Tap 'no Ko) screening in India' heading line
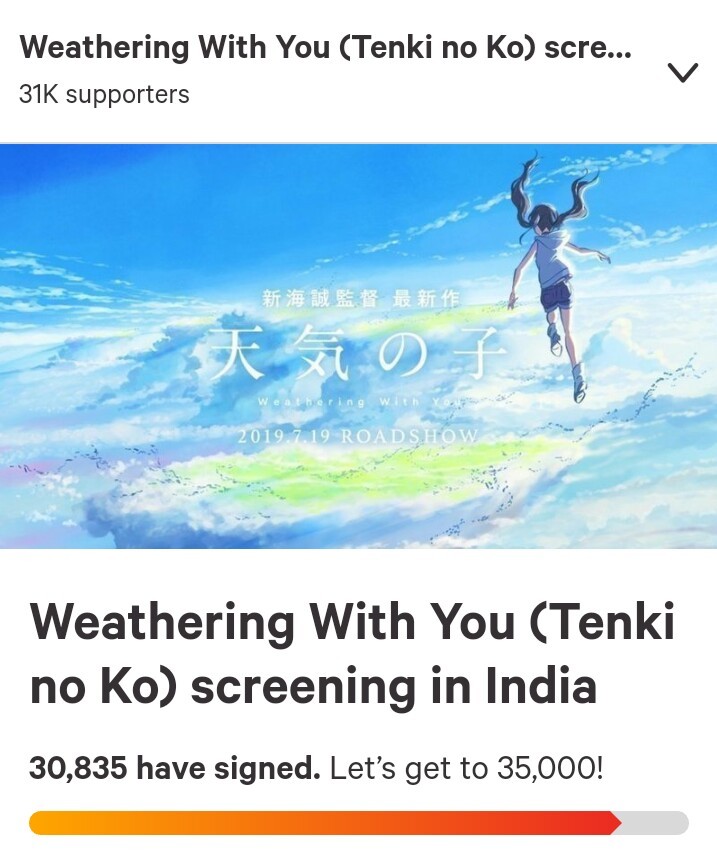Screen dimensions: 717x854 (313, 685)
